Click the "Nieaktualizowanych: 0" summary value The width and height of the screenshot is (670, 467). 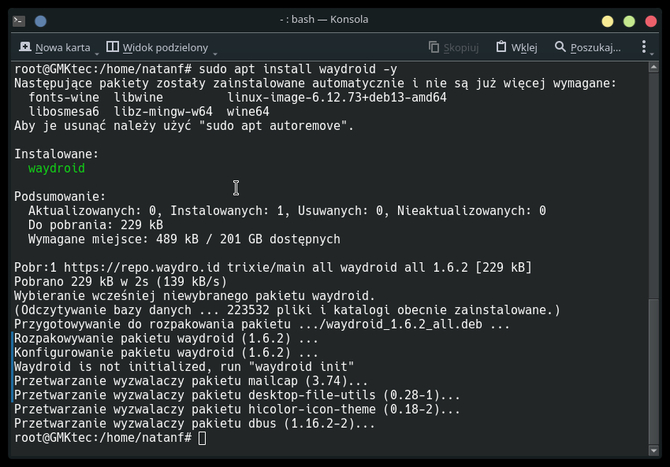[472, 211]
